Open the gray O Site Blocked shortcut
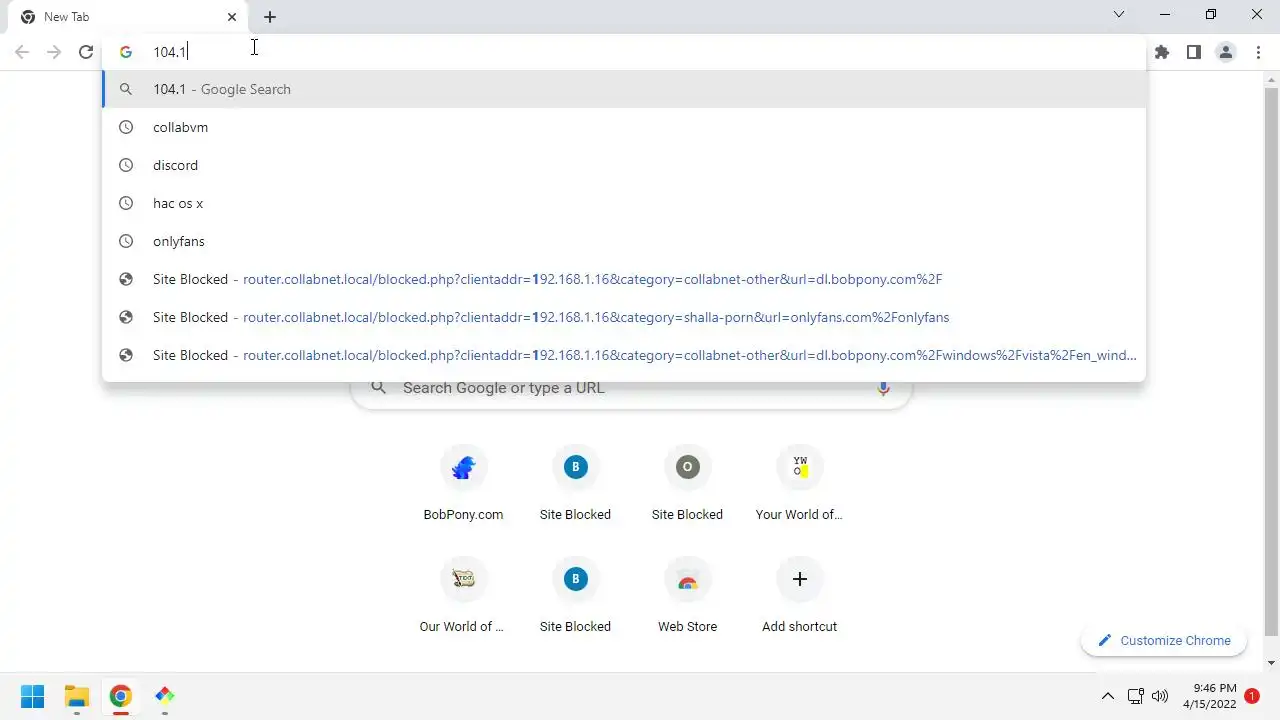The height and width of the screenshot is (720, 1280). [x=687, y=485]
